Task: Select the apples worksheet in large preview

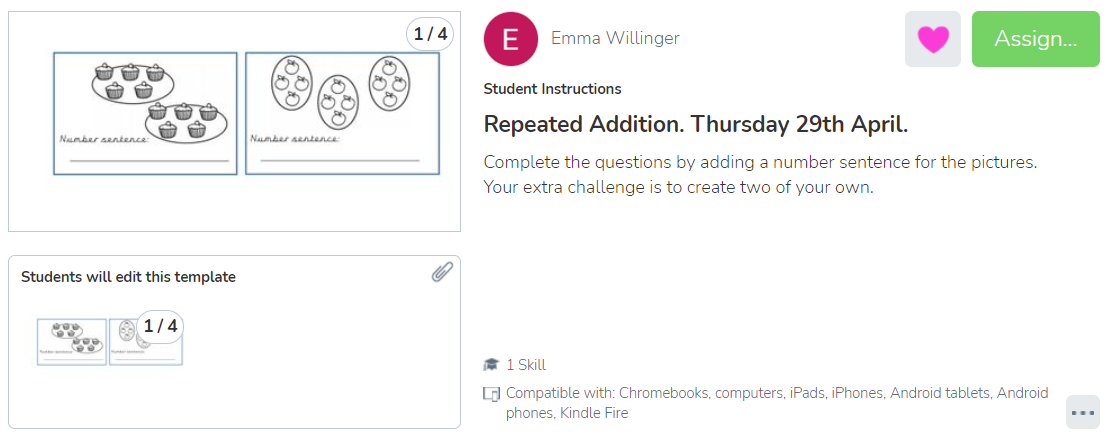Action: coord(342,113)
